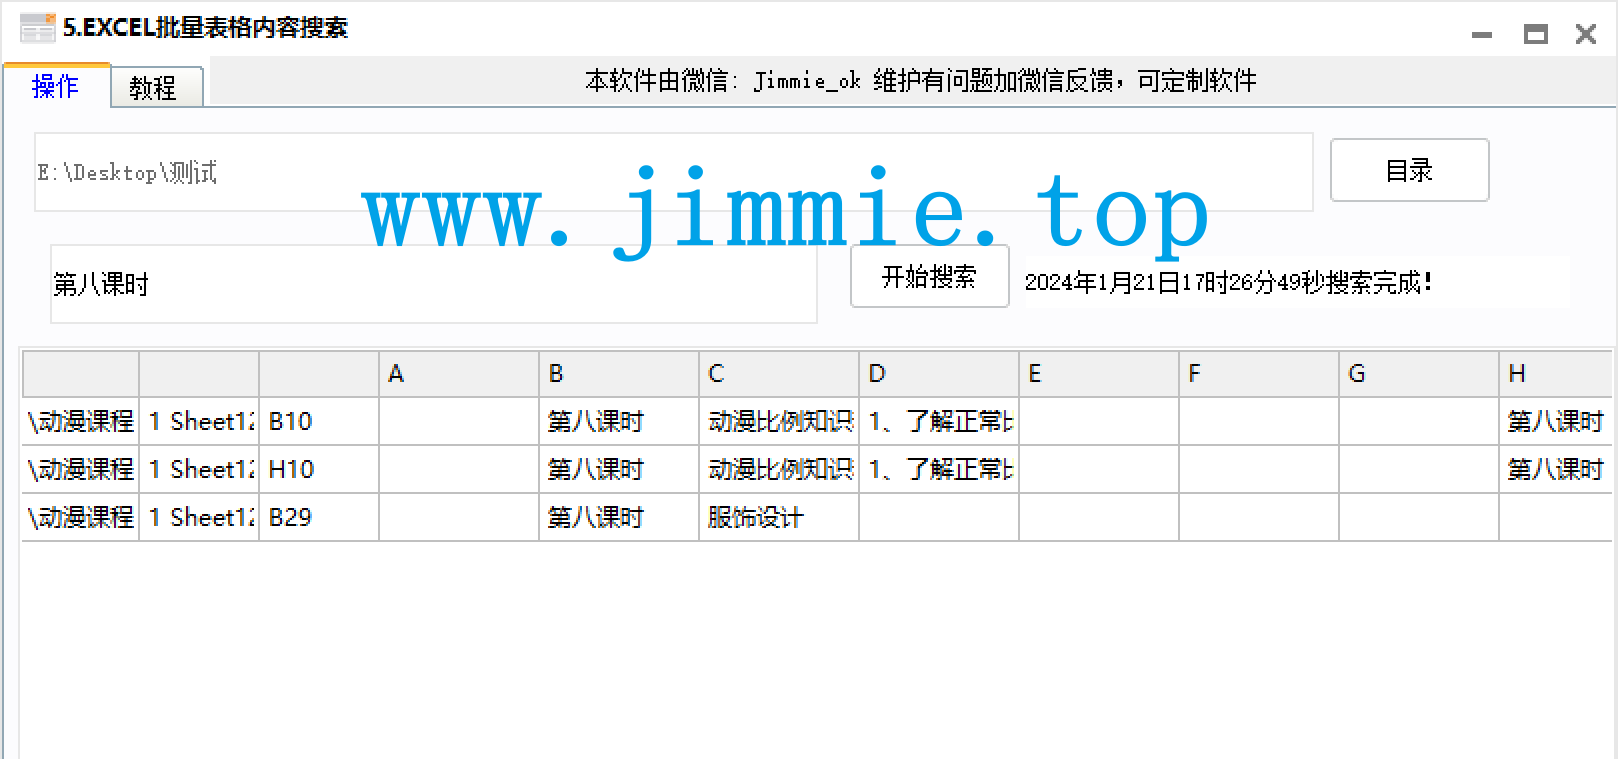Click 第八课时 in column B of B10 row
The height and width of the screenshot is (759, 1618).
tap(619, 421)
